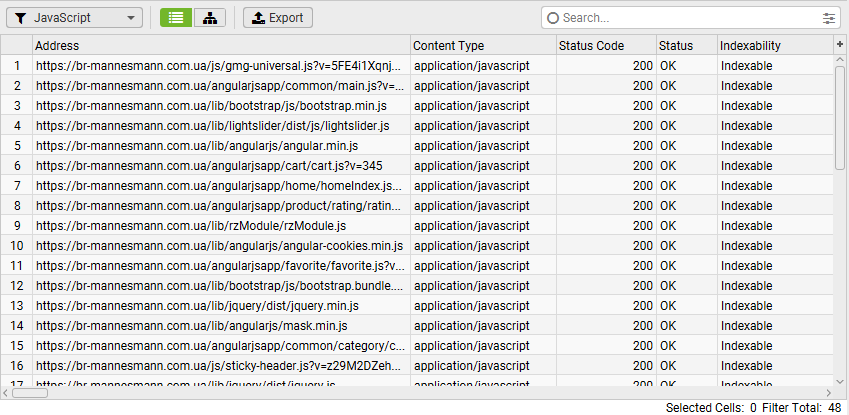This screenshot has height=415, width=849.
Task: Select the cart.js?v=345 address row
Action: point(220,165)
